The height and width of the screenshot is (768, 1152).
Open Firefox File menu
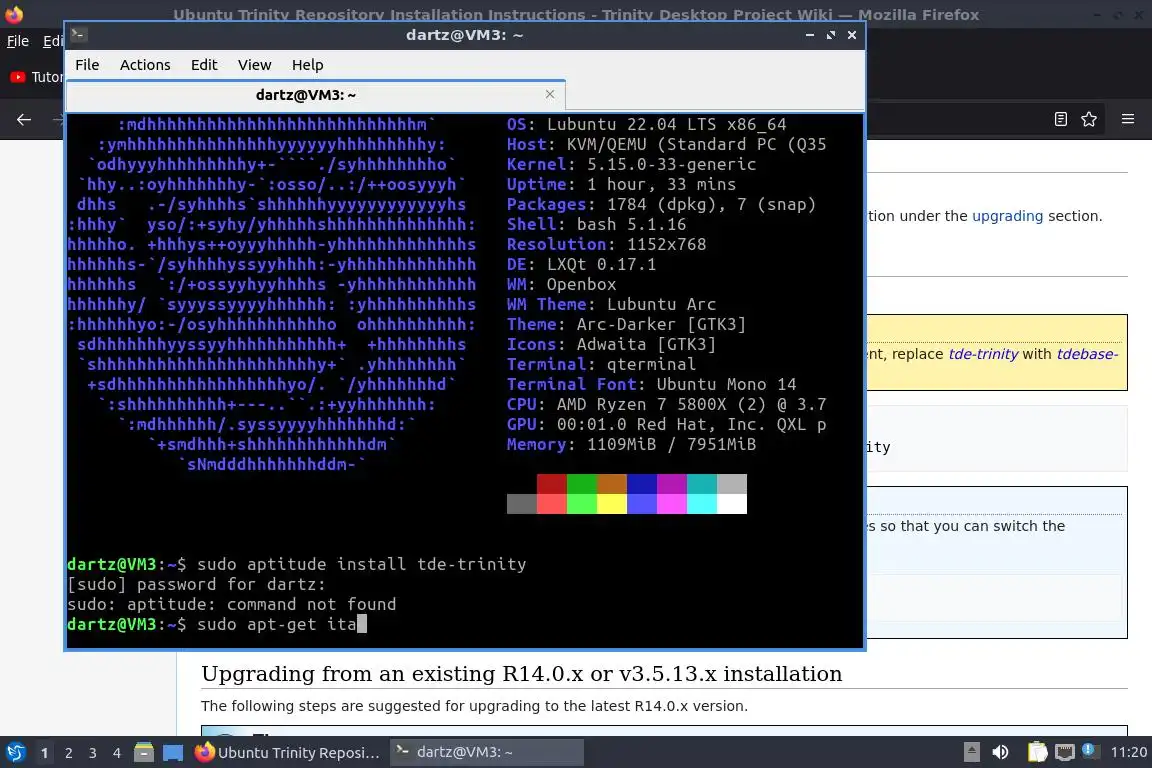tap(18, 41)
